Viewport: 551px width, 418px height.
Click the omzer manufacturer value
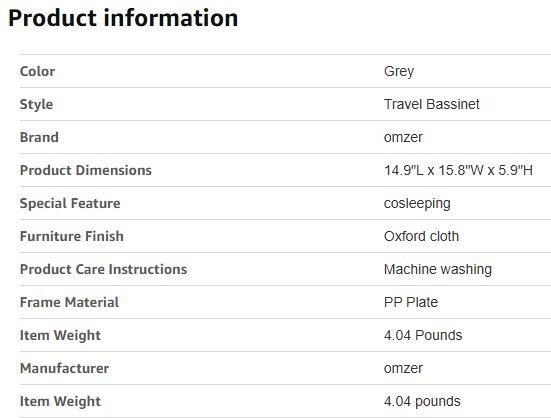tap(403, 368)
